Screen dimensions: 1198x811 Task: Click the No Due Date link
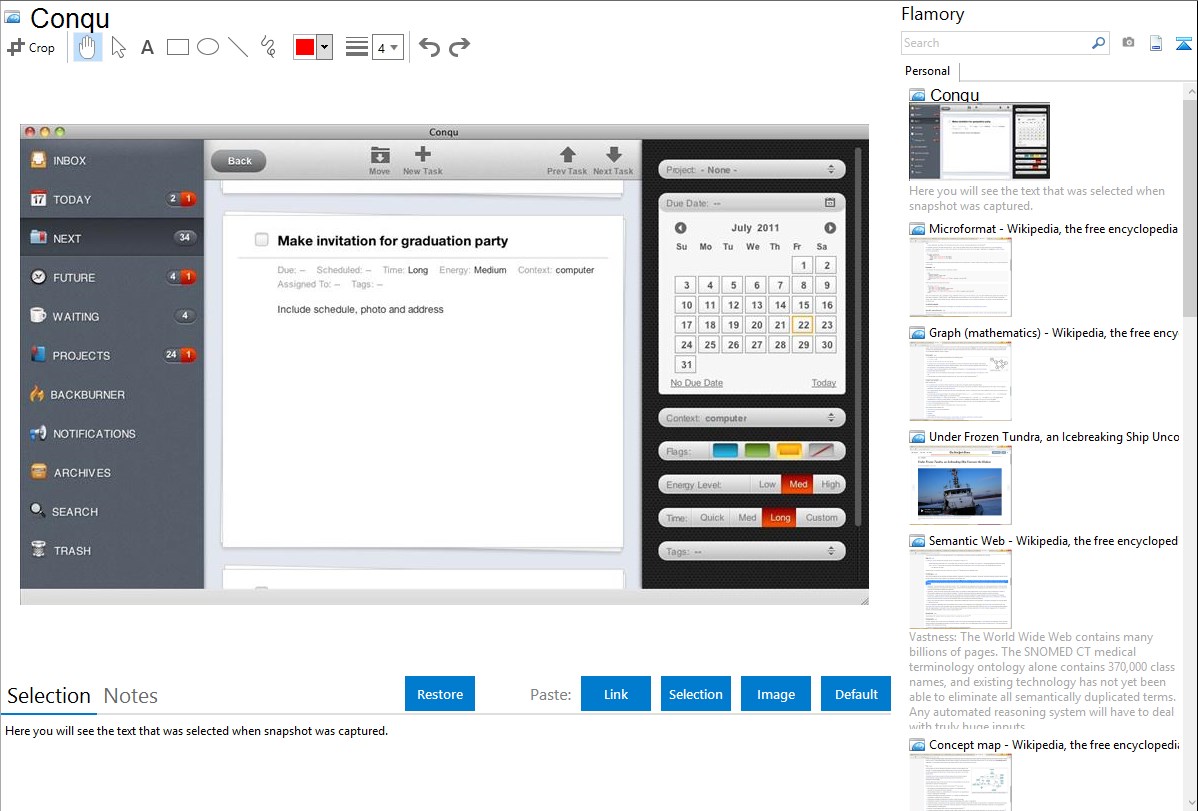pos(696,383)
